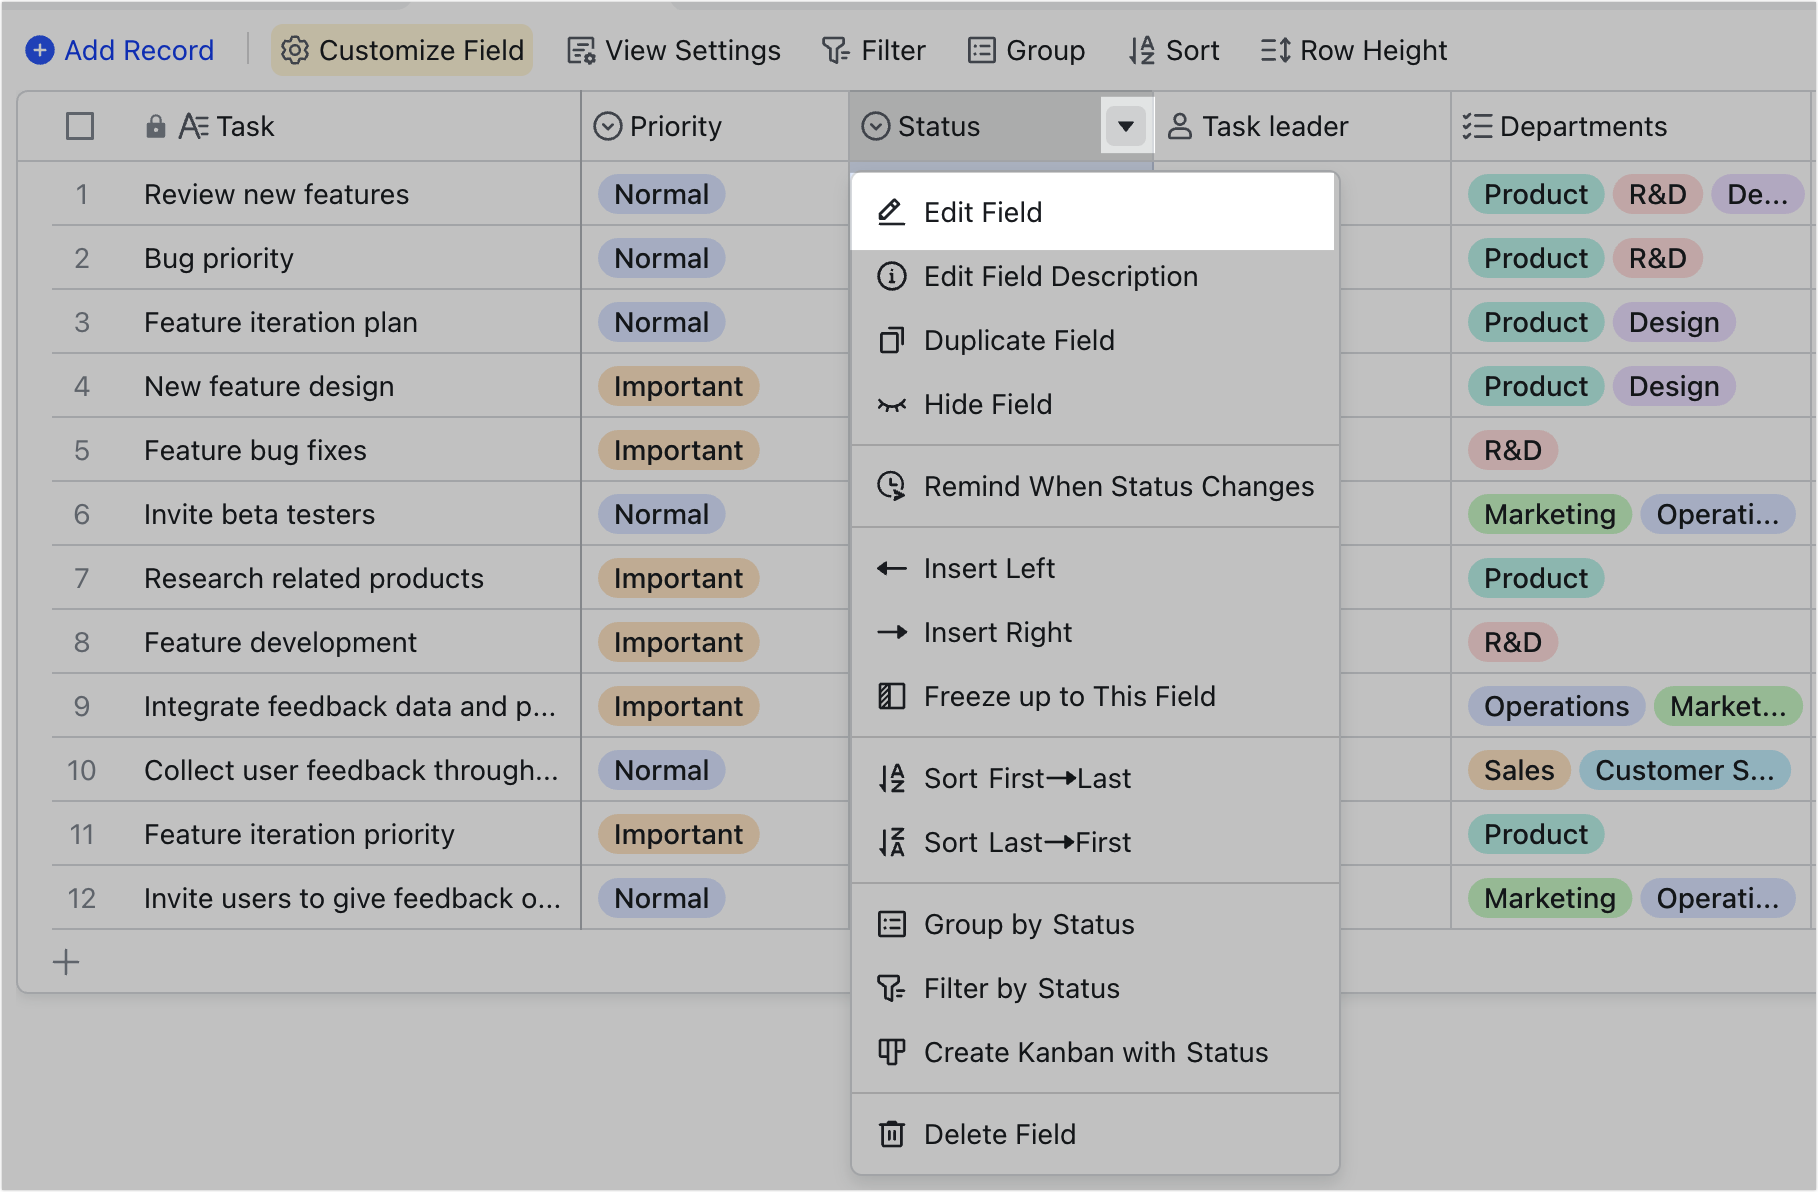Click the Group icon in the toolbar

[x=981, y=49]
